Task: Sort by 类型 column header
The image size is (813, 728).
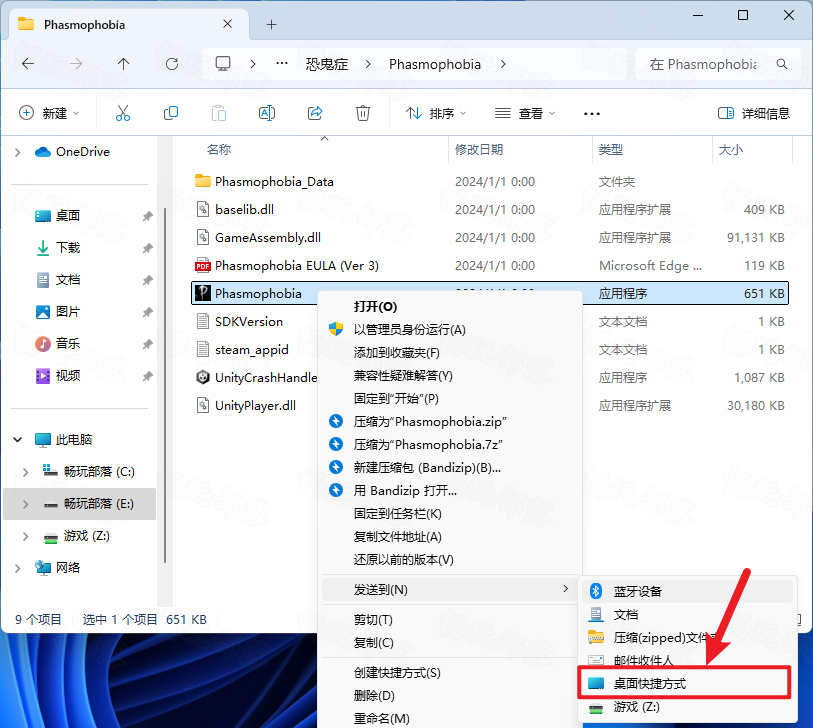Action: [x=610, y=150]
